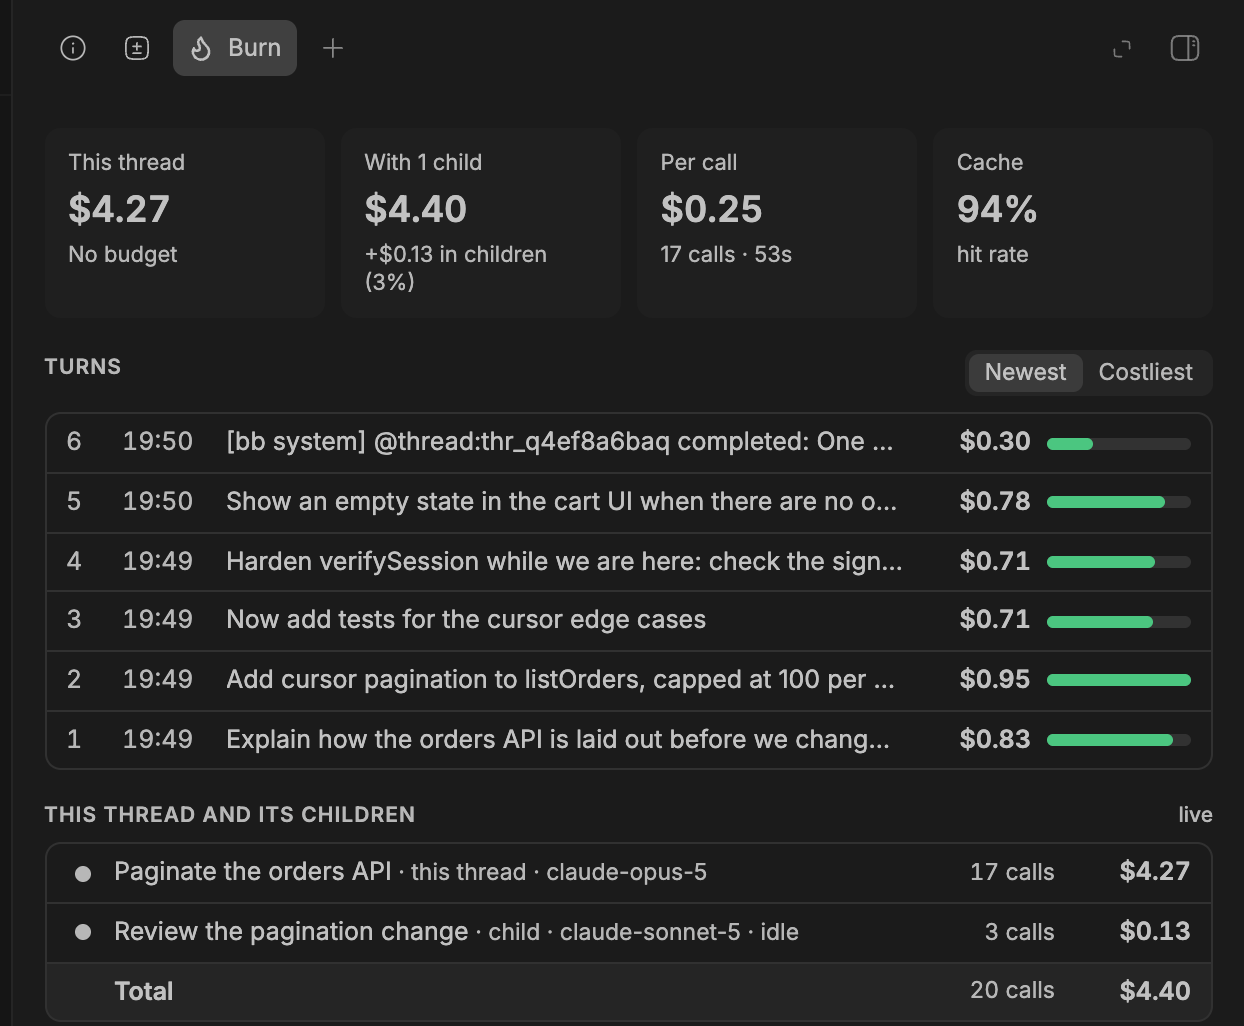
Task: Open the info panel icon
Action: point(73,48)
